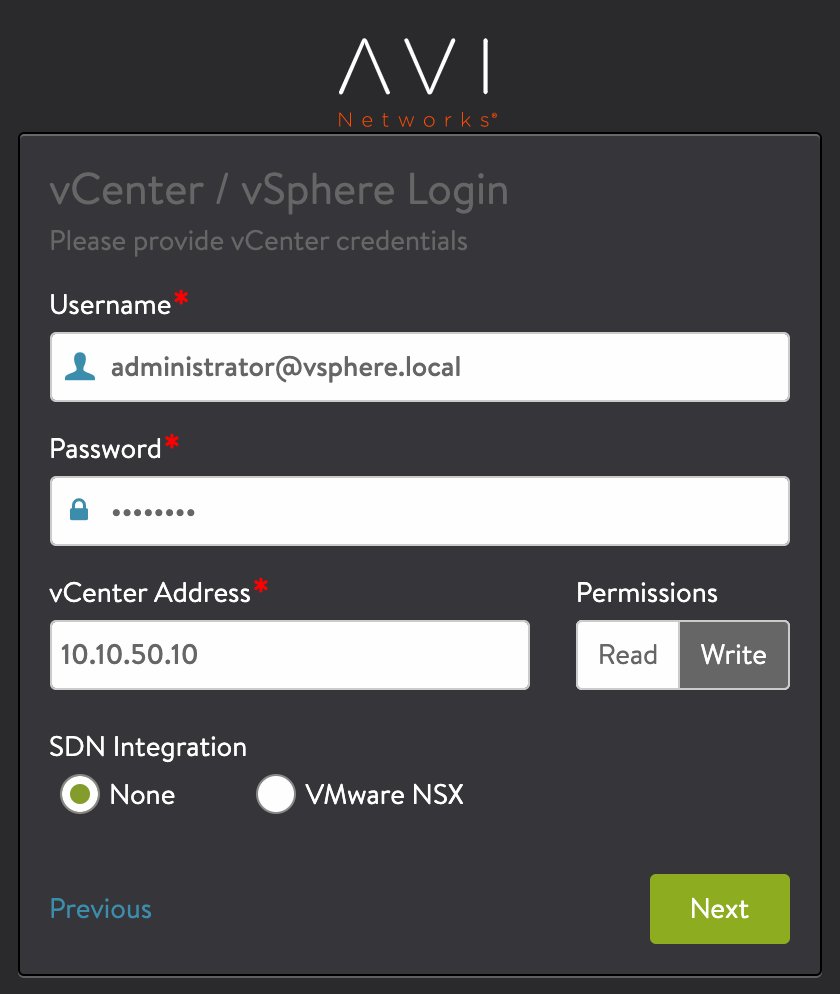This screenshot has height=994, width=840.
Task: Click the 'vCenter / vSphere Login' heading
Action: point(279,190)
